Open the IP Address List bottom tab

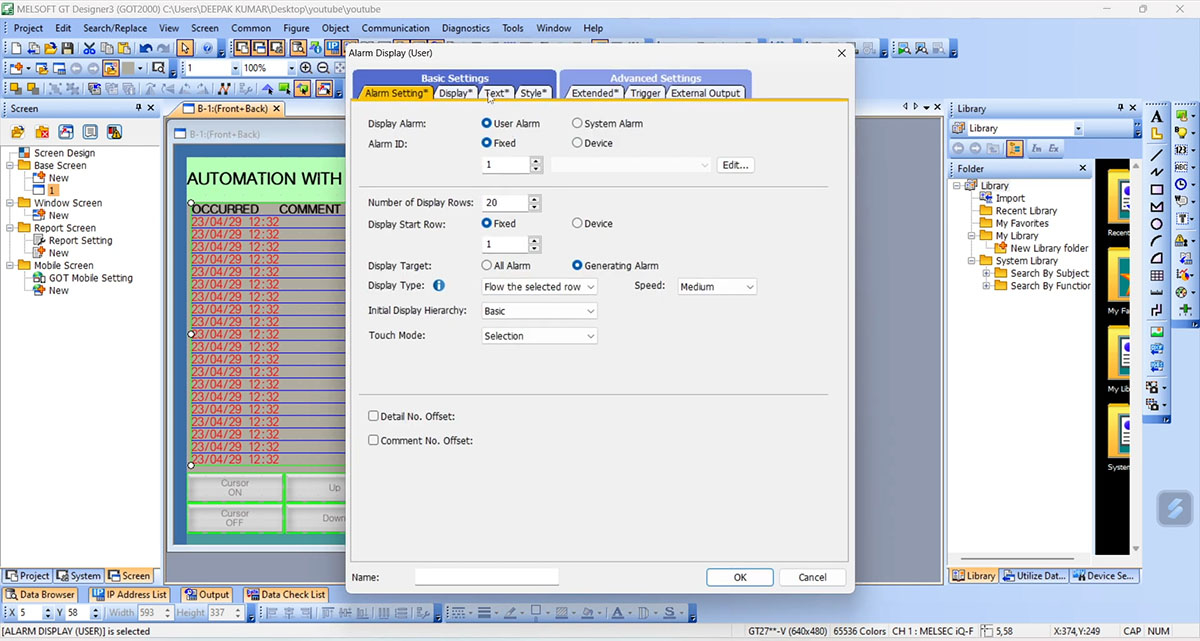pos(129,594)
